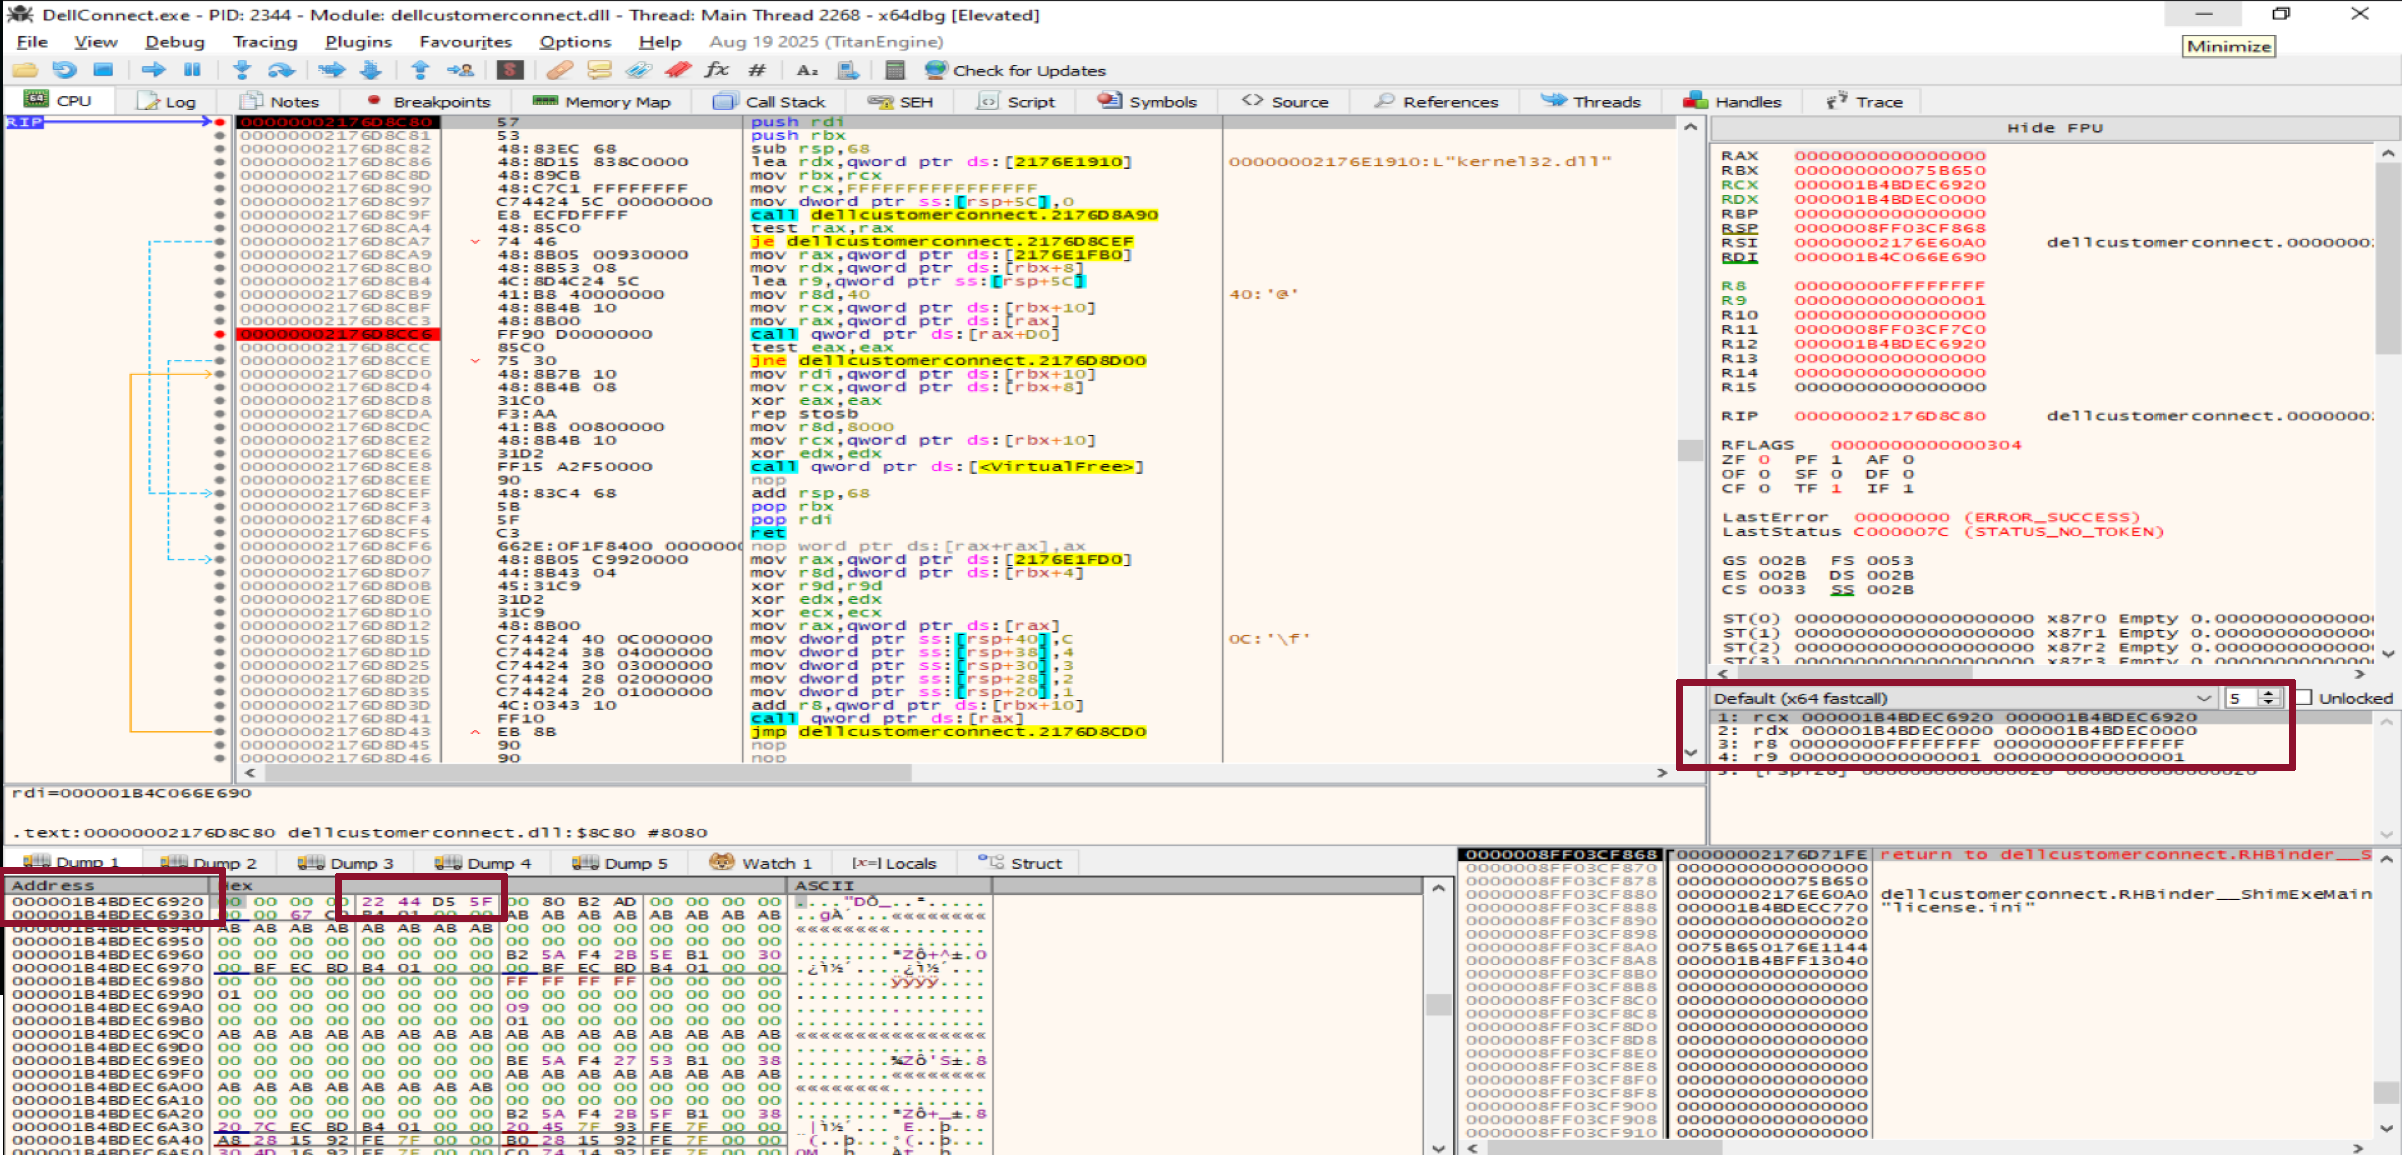Open the Favourites menu
The width and height of the screenshot is (2402, 1155).
click(465, 42)
